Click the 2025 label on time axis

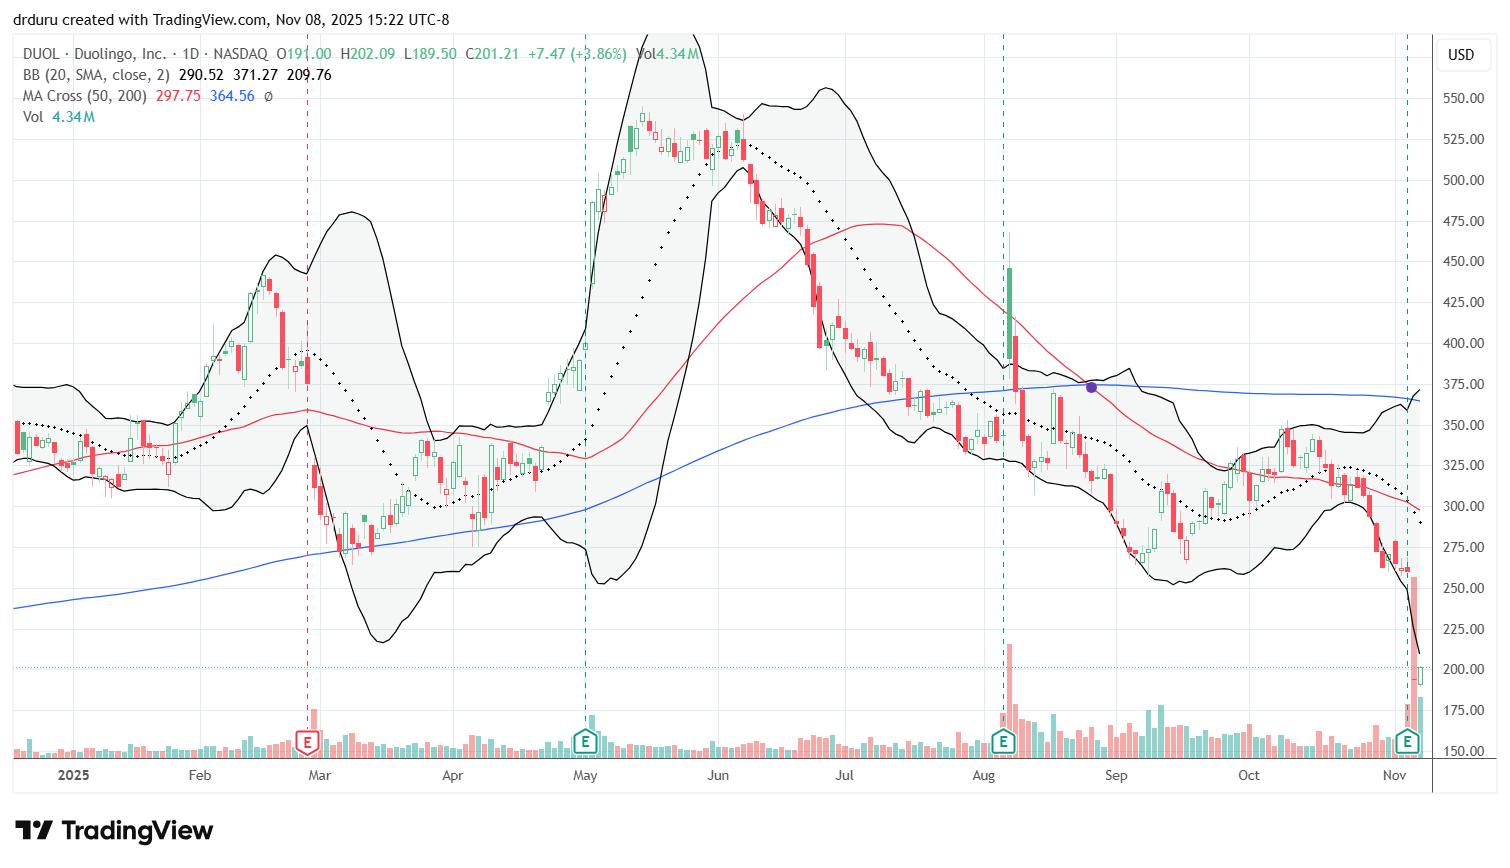73,775
